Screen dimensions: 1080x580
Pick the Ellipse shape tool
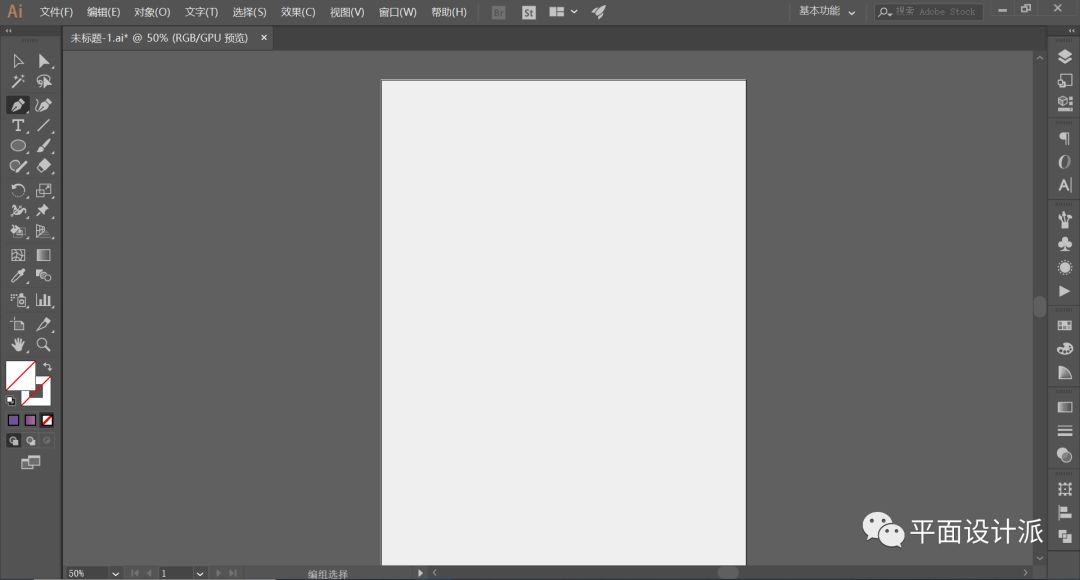pos(18,146)
